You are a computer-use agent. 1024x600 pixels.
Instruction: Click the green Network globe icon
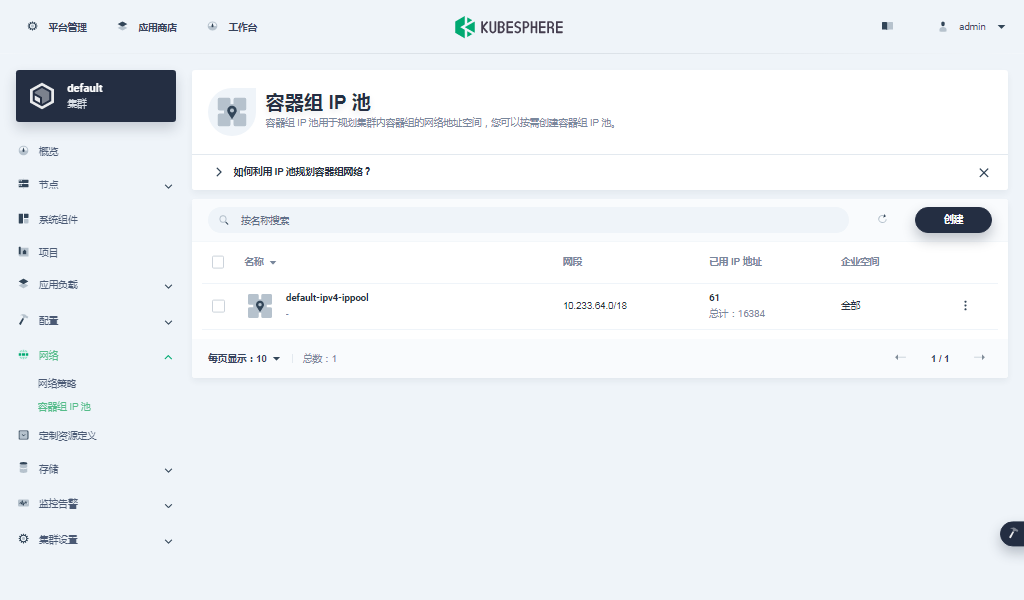[x=24, y=355]
